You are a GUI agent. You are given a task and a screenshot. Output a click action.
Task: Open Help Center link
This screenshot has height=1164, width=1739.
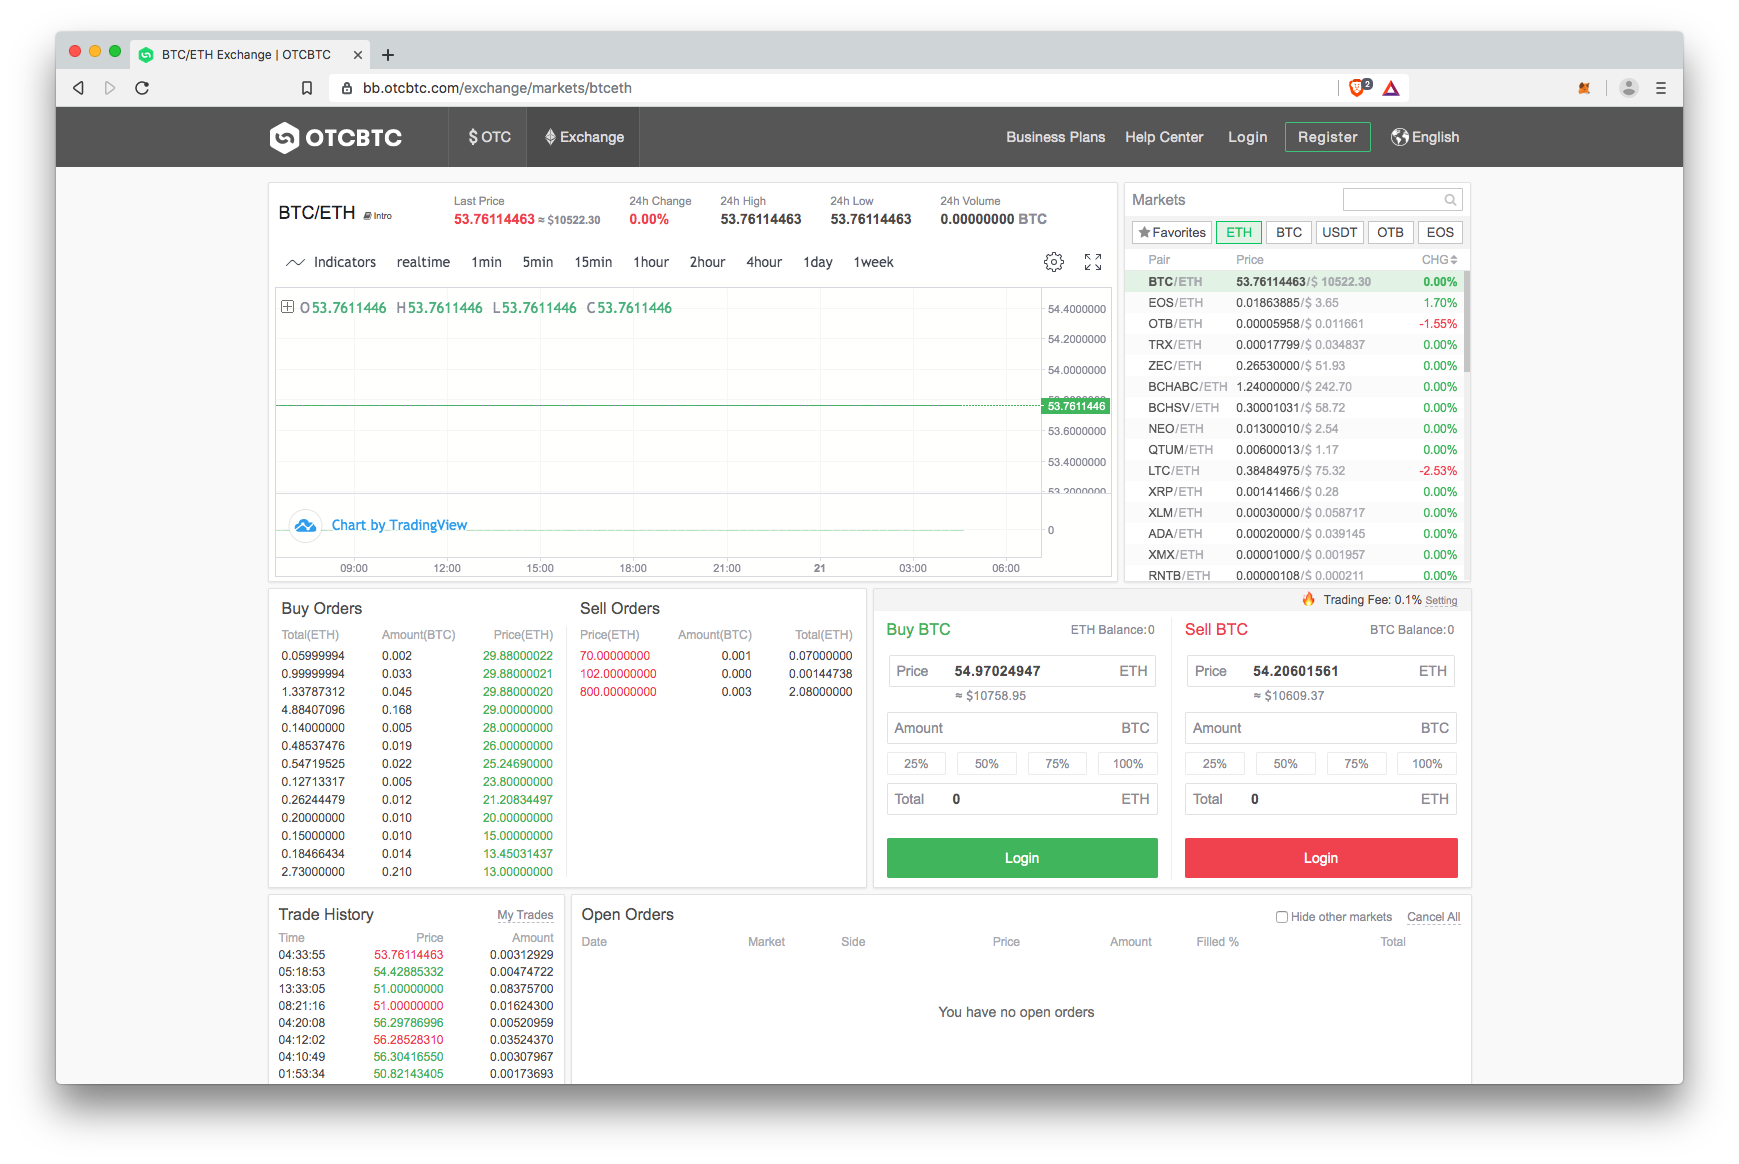(x=1164, y=137)
